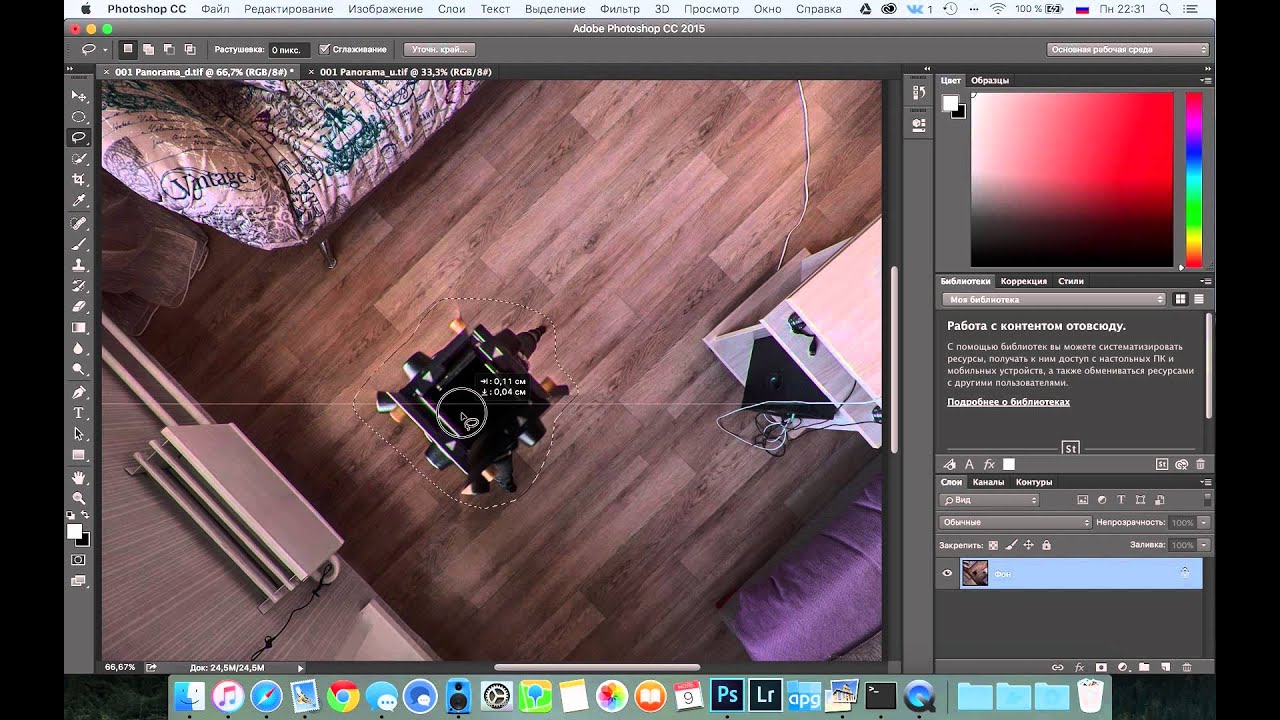Select the Elliptical Marquee tool
Screen dimensions: 1280x720
coord(79,117)
